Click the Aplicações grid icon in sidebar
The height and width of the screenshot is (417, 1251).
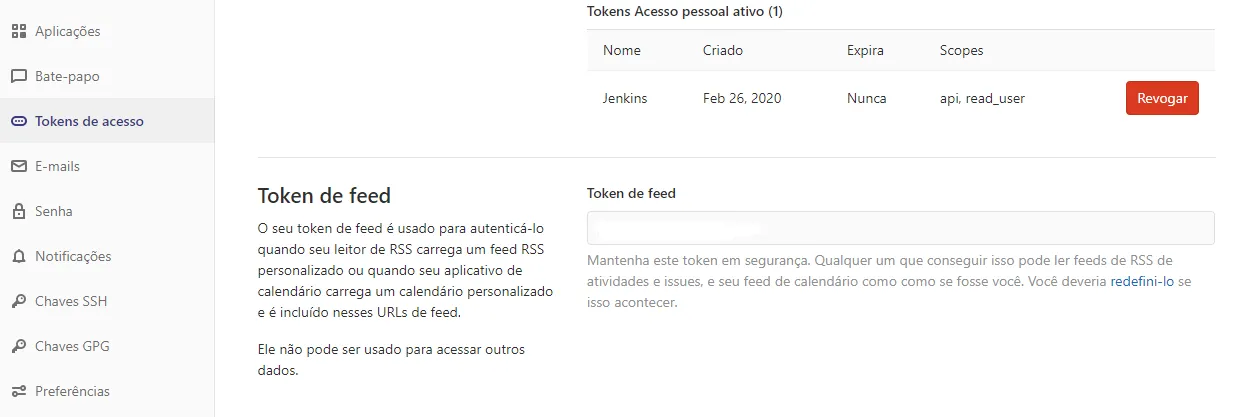18,31
